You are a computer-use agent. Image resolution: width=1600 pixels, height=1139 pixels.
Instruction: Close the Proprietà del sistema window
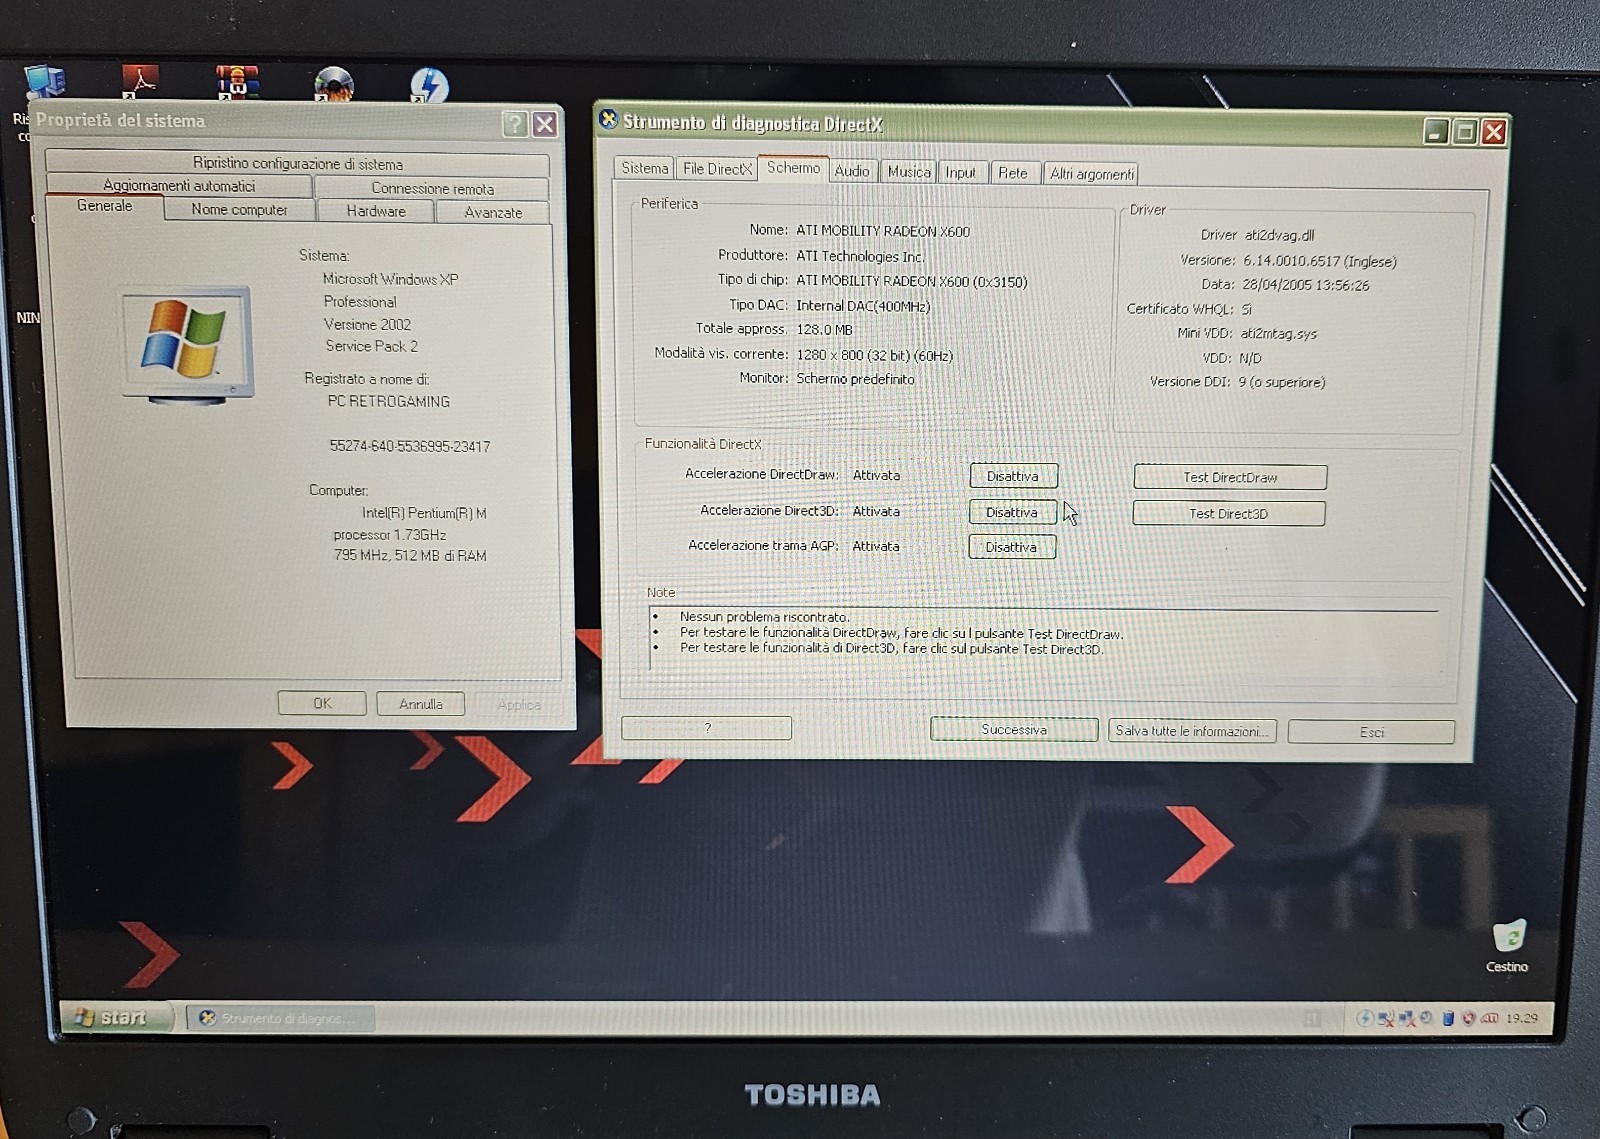click(544, 124)
